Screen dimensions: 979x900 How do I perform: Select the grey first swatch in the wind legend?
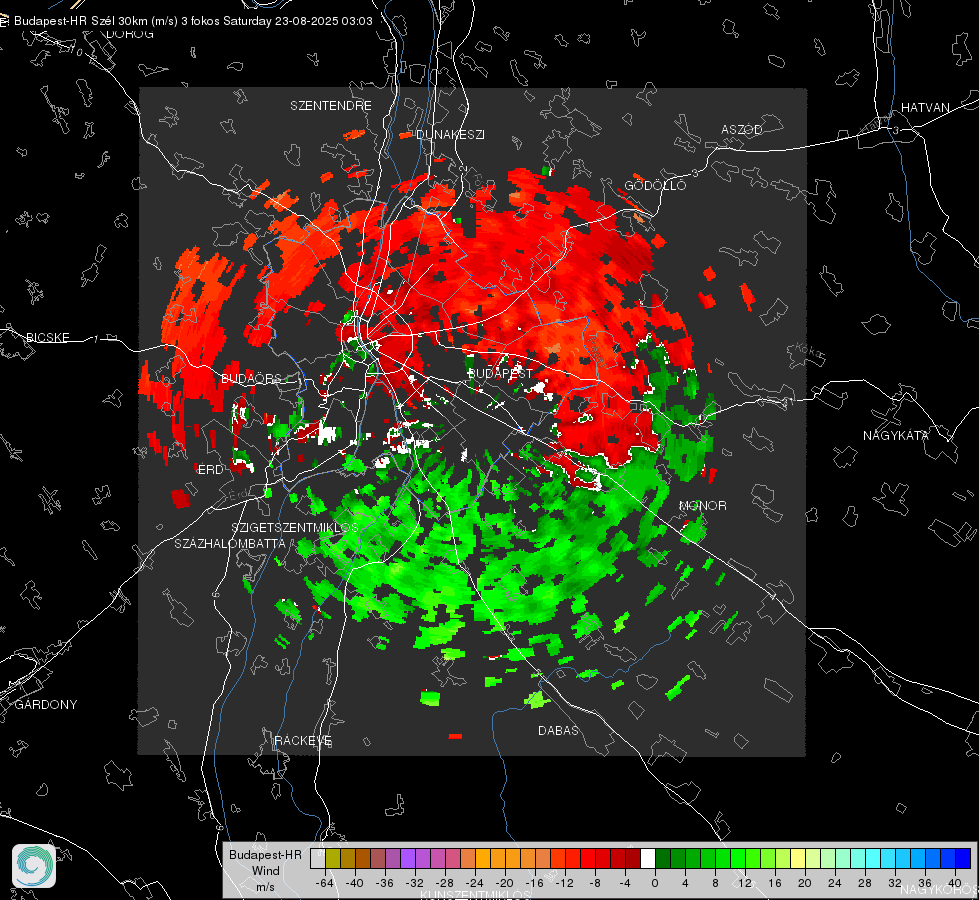317,859
